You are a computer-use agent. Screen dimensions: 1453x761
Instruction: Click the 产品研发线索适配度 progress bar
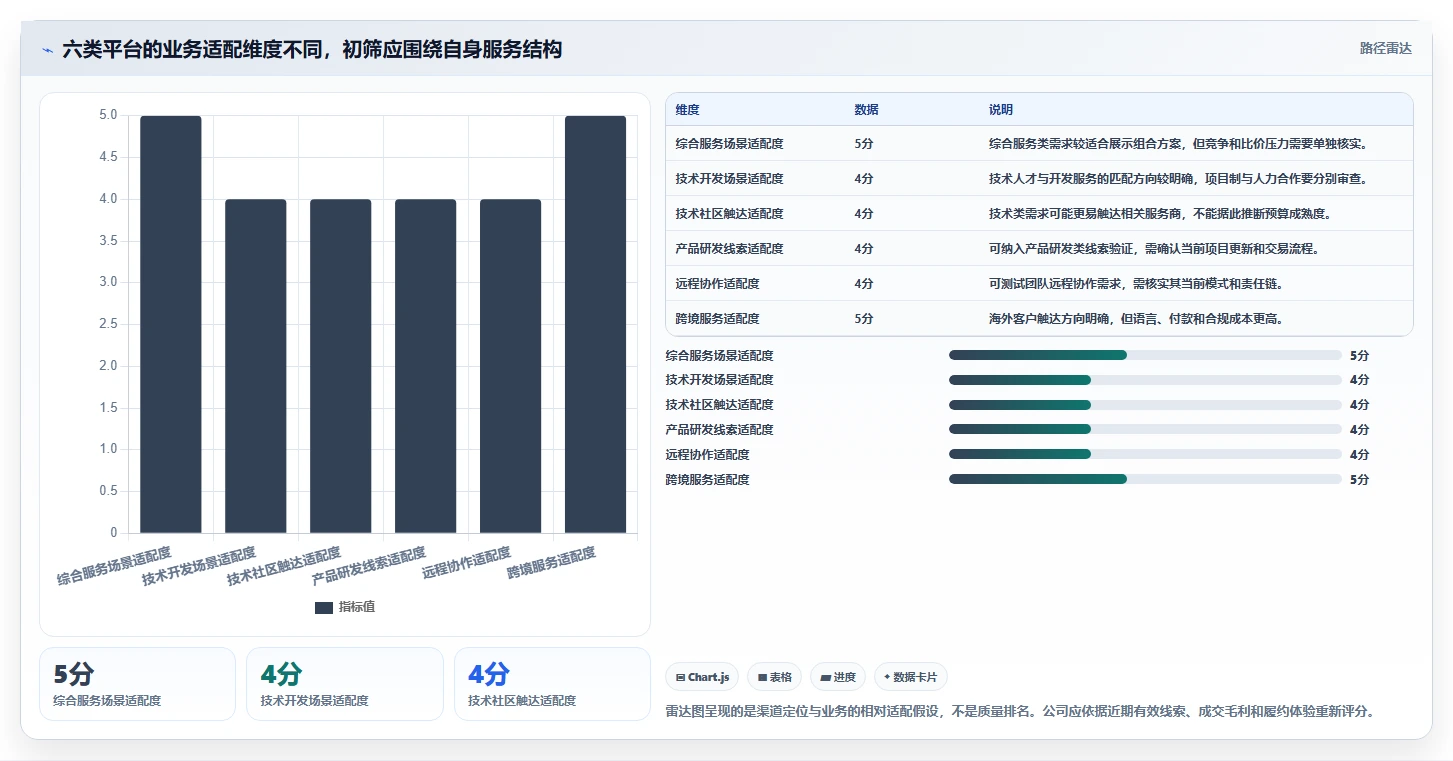point(1145,430)
